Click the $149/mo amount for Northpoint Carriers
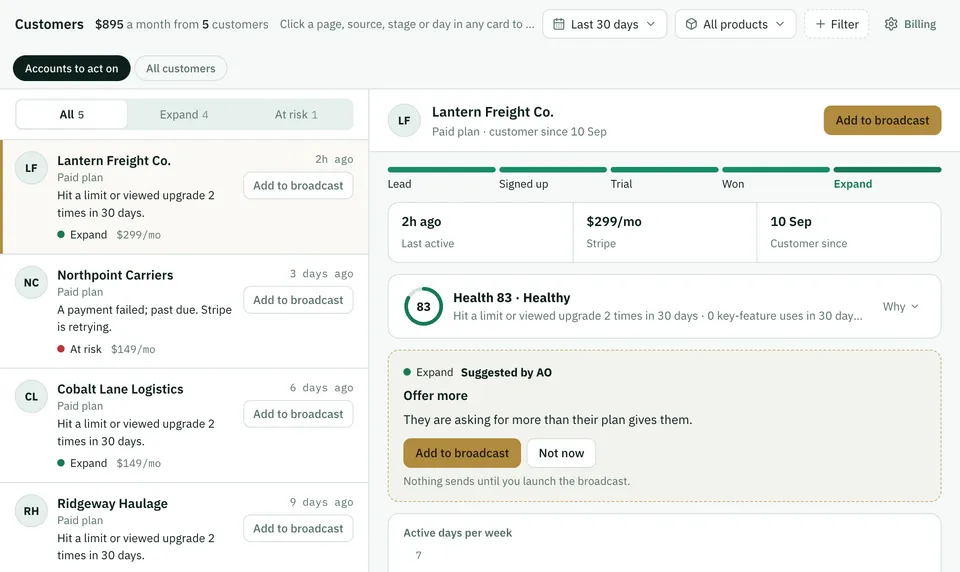 (133, 349)
